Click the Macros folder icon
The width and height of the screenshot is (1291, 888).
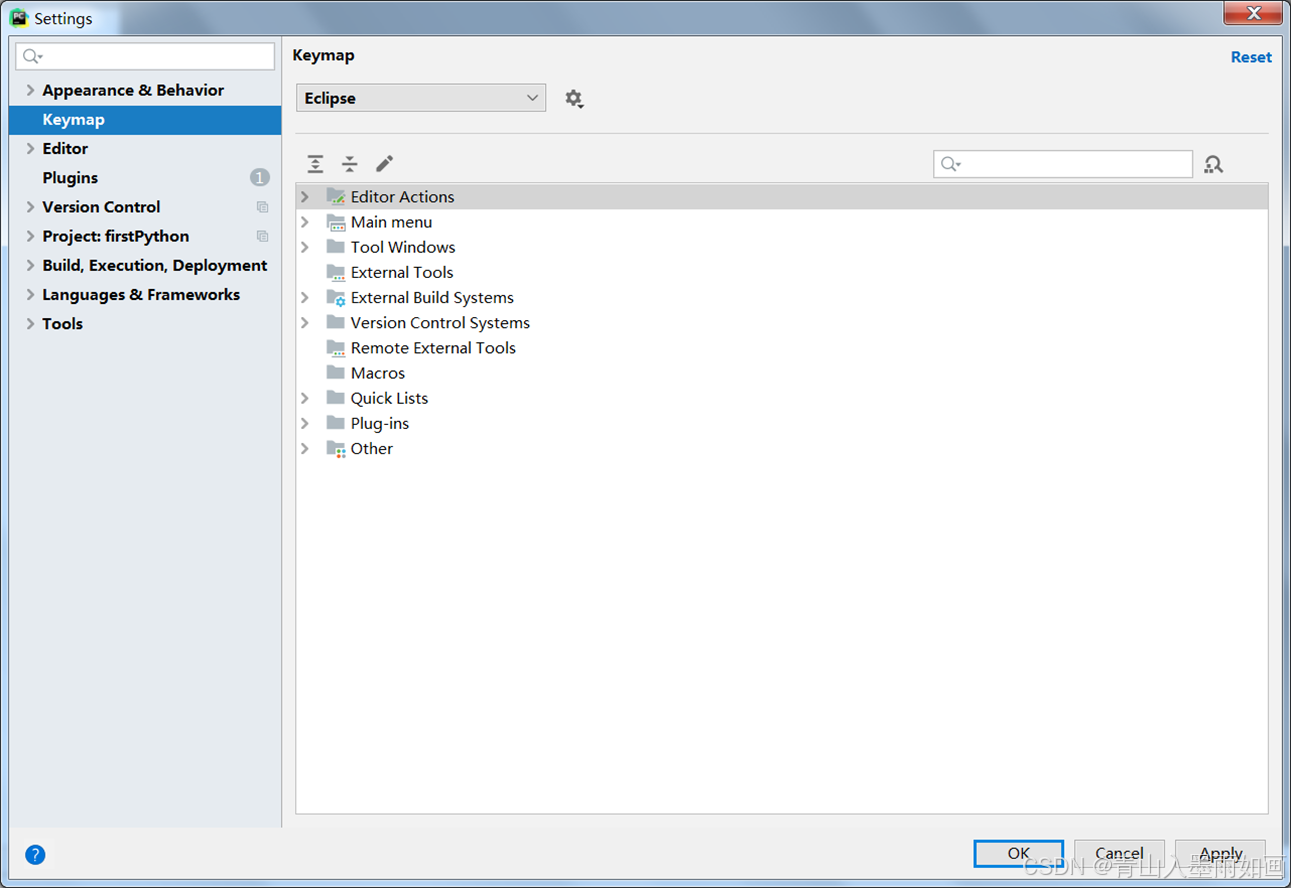tap(336, 372)
